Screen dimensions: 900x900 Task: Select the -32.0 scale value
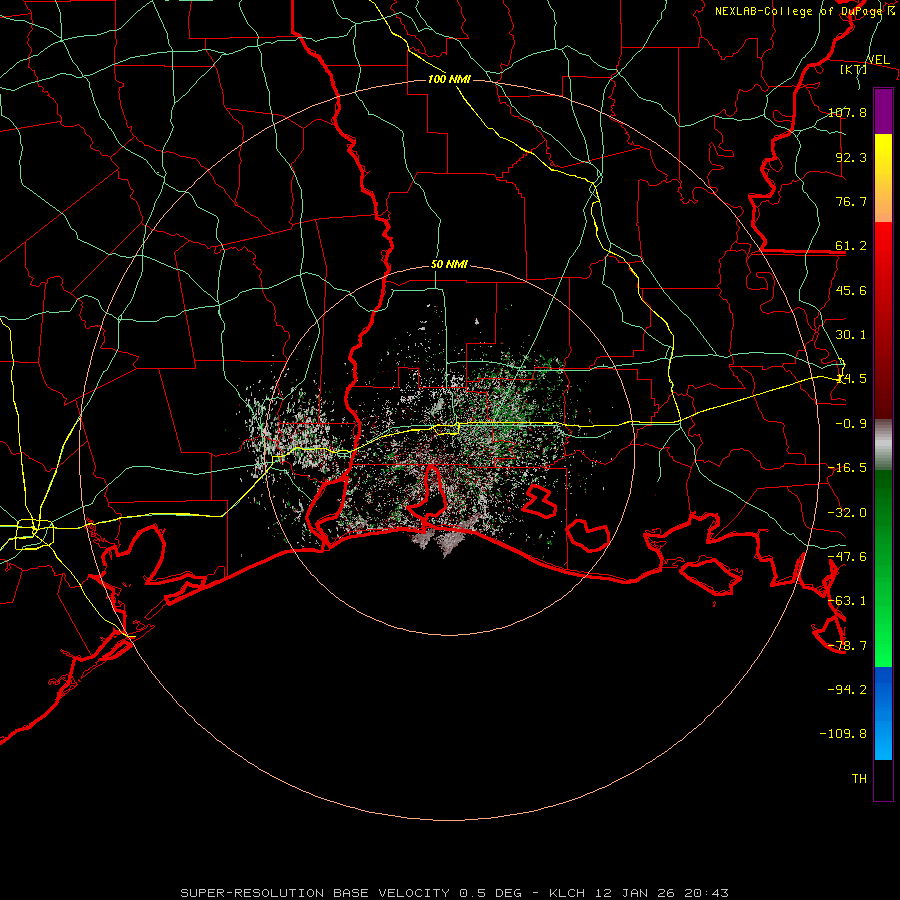pos(847,513)
